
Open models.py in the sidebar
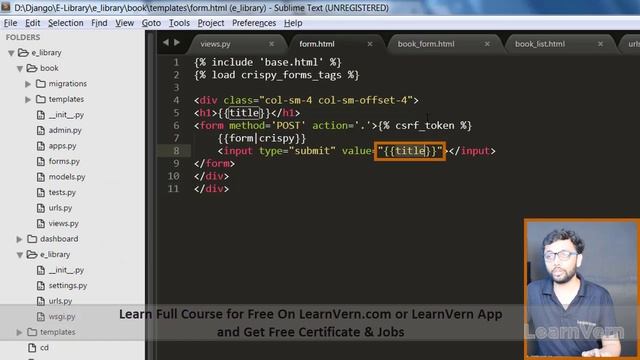click(67, 177)
